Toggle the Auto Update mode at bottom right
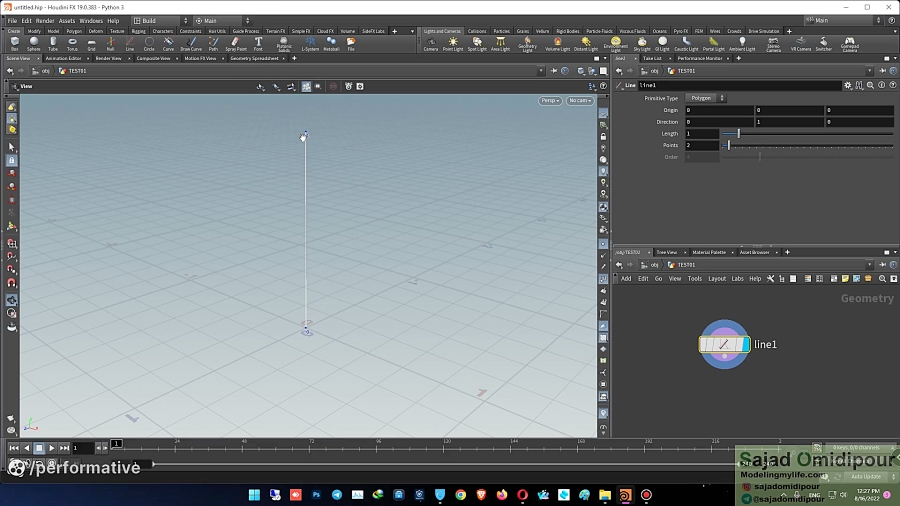The width and height of the screenshot is (900, 506). pyautogui.click(x=865, y=476)
